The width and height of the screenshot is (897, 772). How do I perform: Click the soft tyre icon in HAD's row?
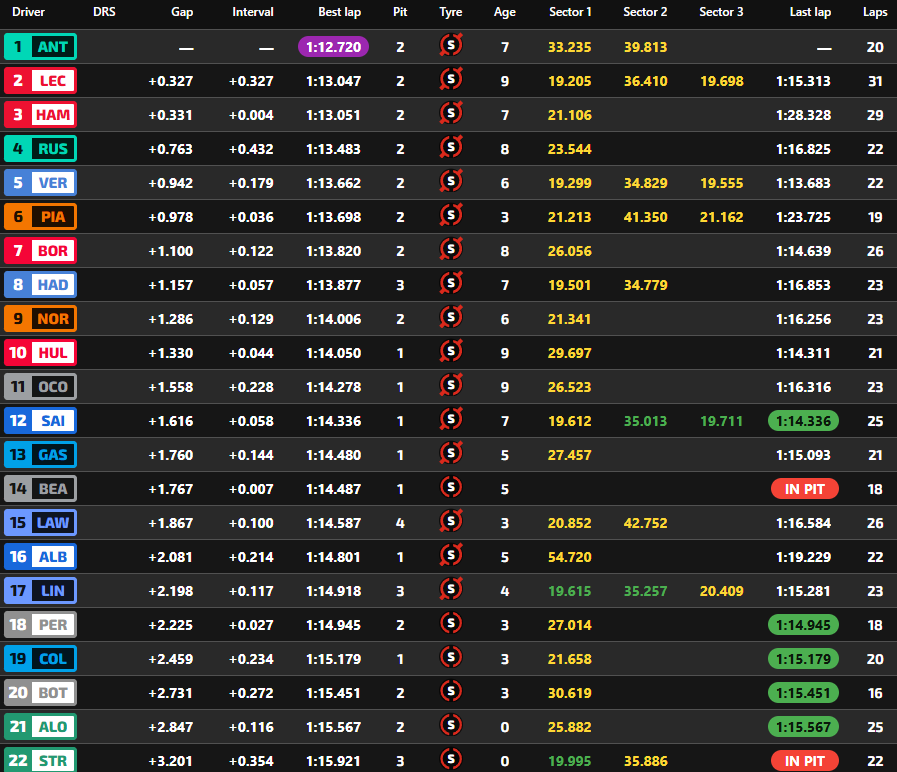(x=451, y=283)
